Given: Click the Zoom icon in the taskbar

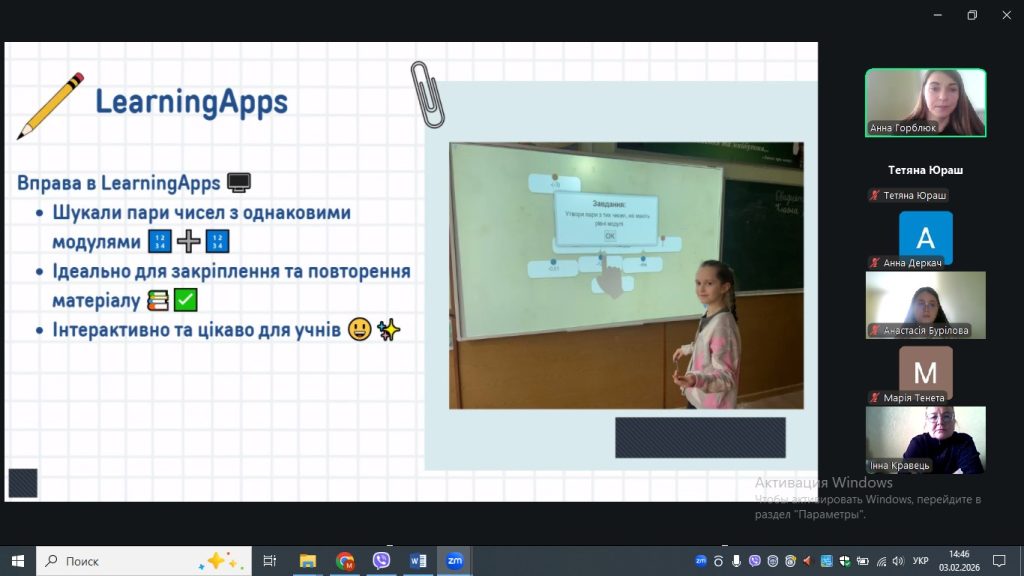Looking at the screenshot, I should coord(454,561).
